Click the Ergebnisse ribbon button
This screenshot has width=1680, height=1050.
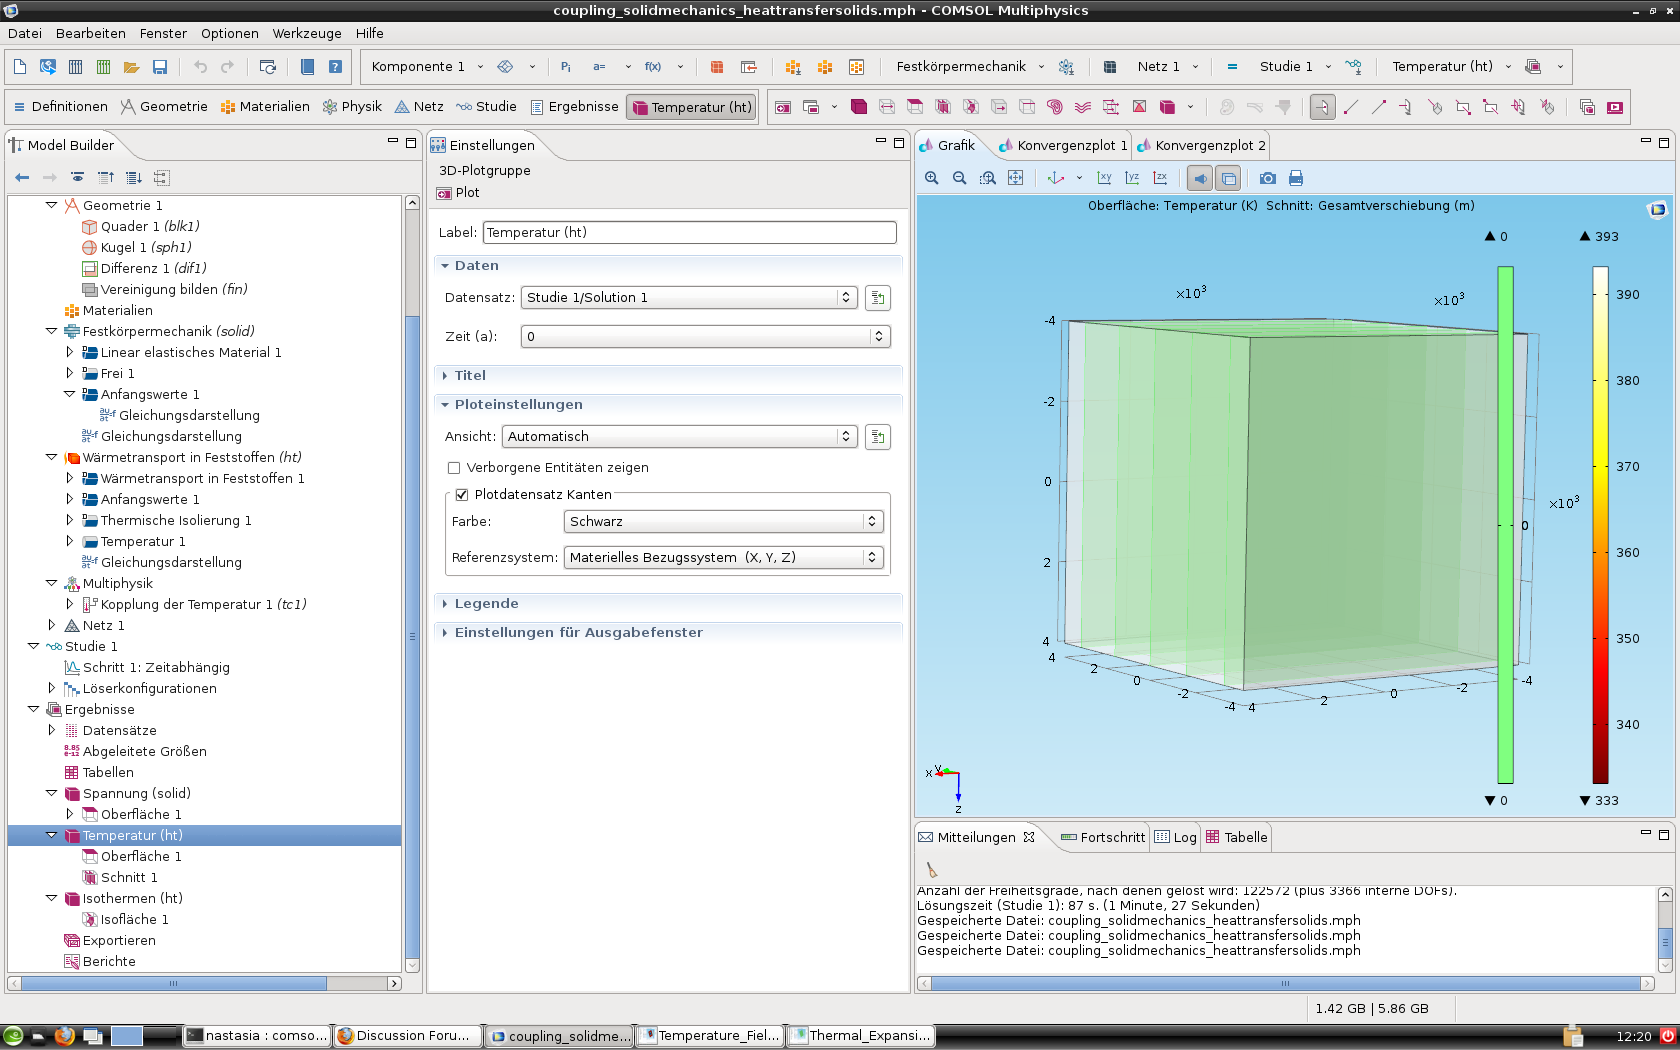[575, 107]
